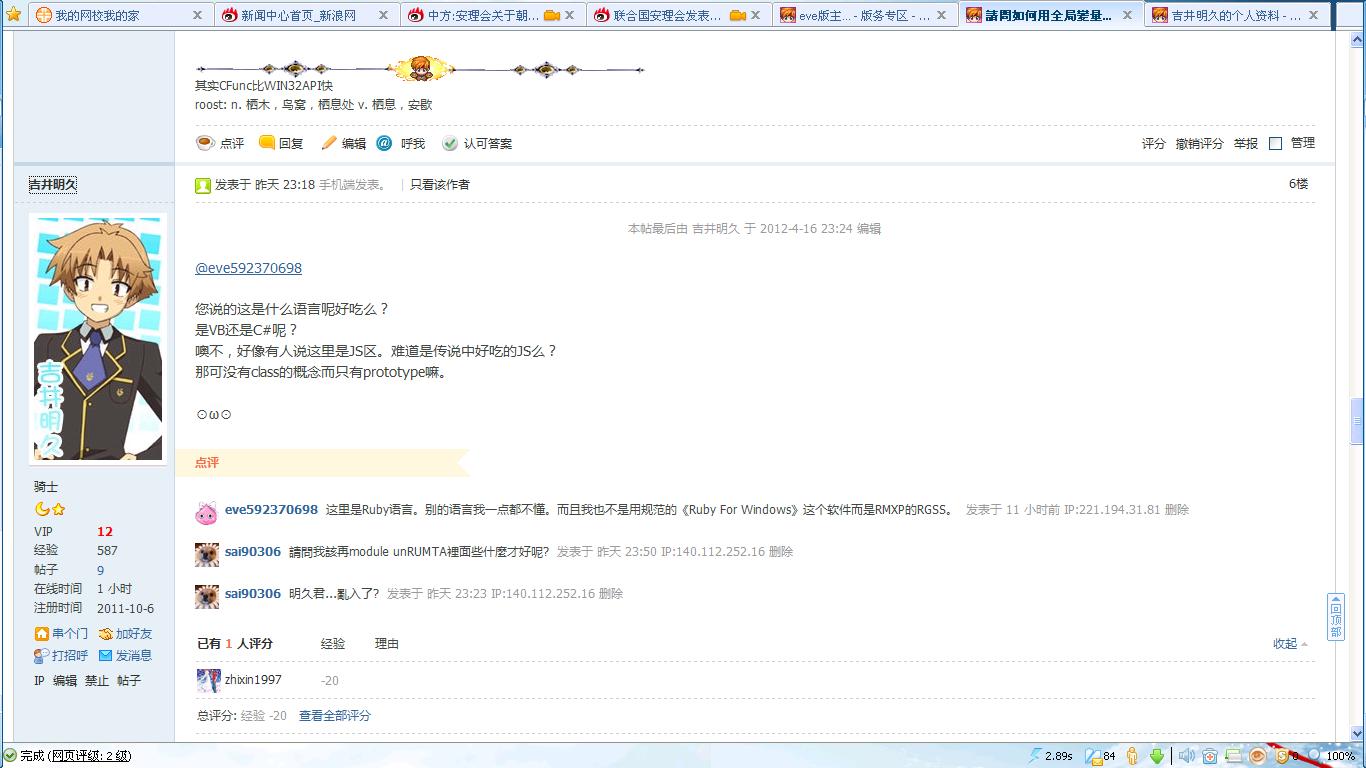Screen dimensions: 1366x768
Task: Click the 打招呼 greeting icon
Action: click(x=41, y=656)
